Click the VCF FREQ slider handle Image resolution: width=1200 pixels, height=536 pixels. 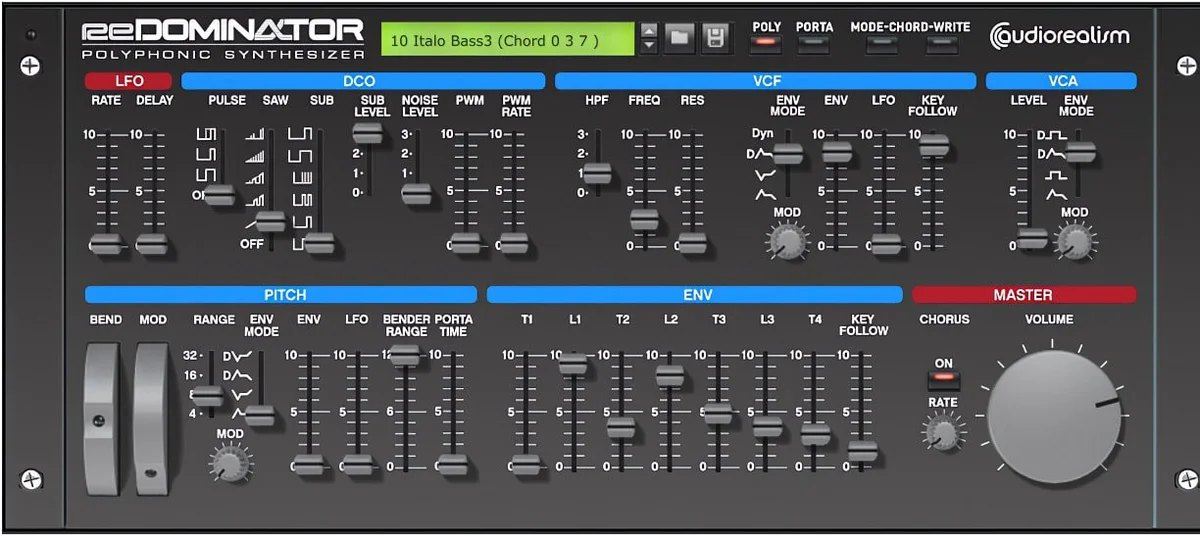[644, 218]
